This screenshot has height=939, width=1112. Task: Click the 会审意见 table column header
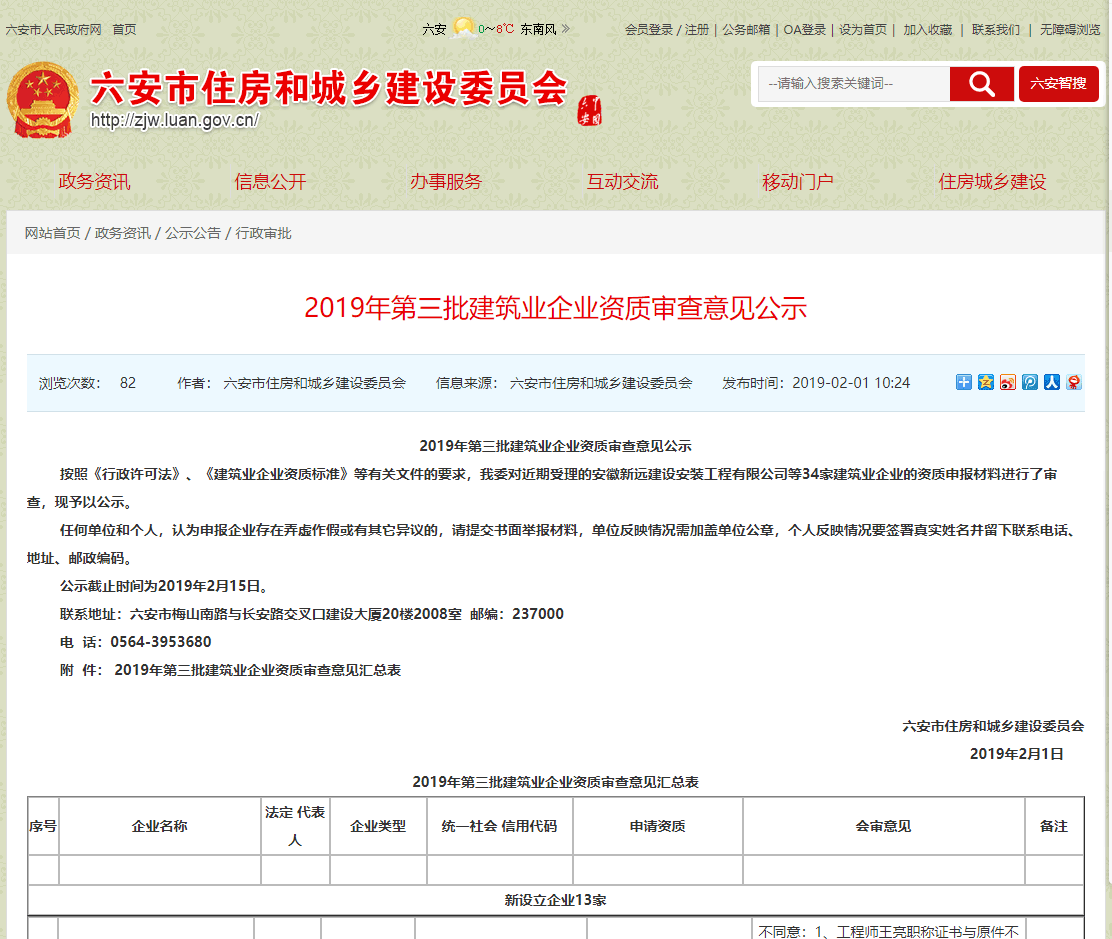884,826
